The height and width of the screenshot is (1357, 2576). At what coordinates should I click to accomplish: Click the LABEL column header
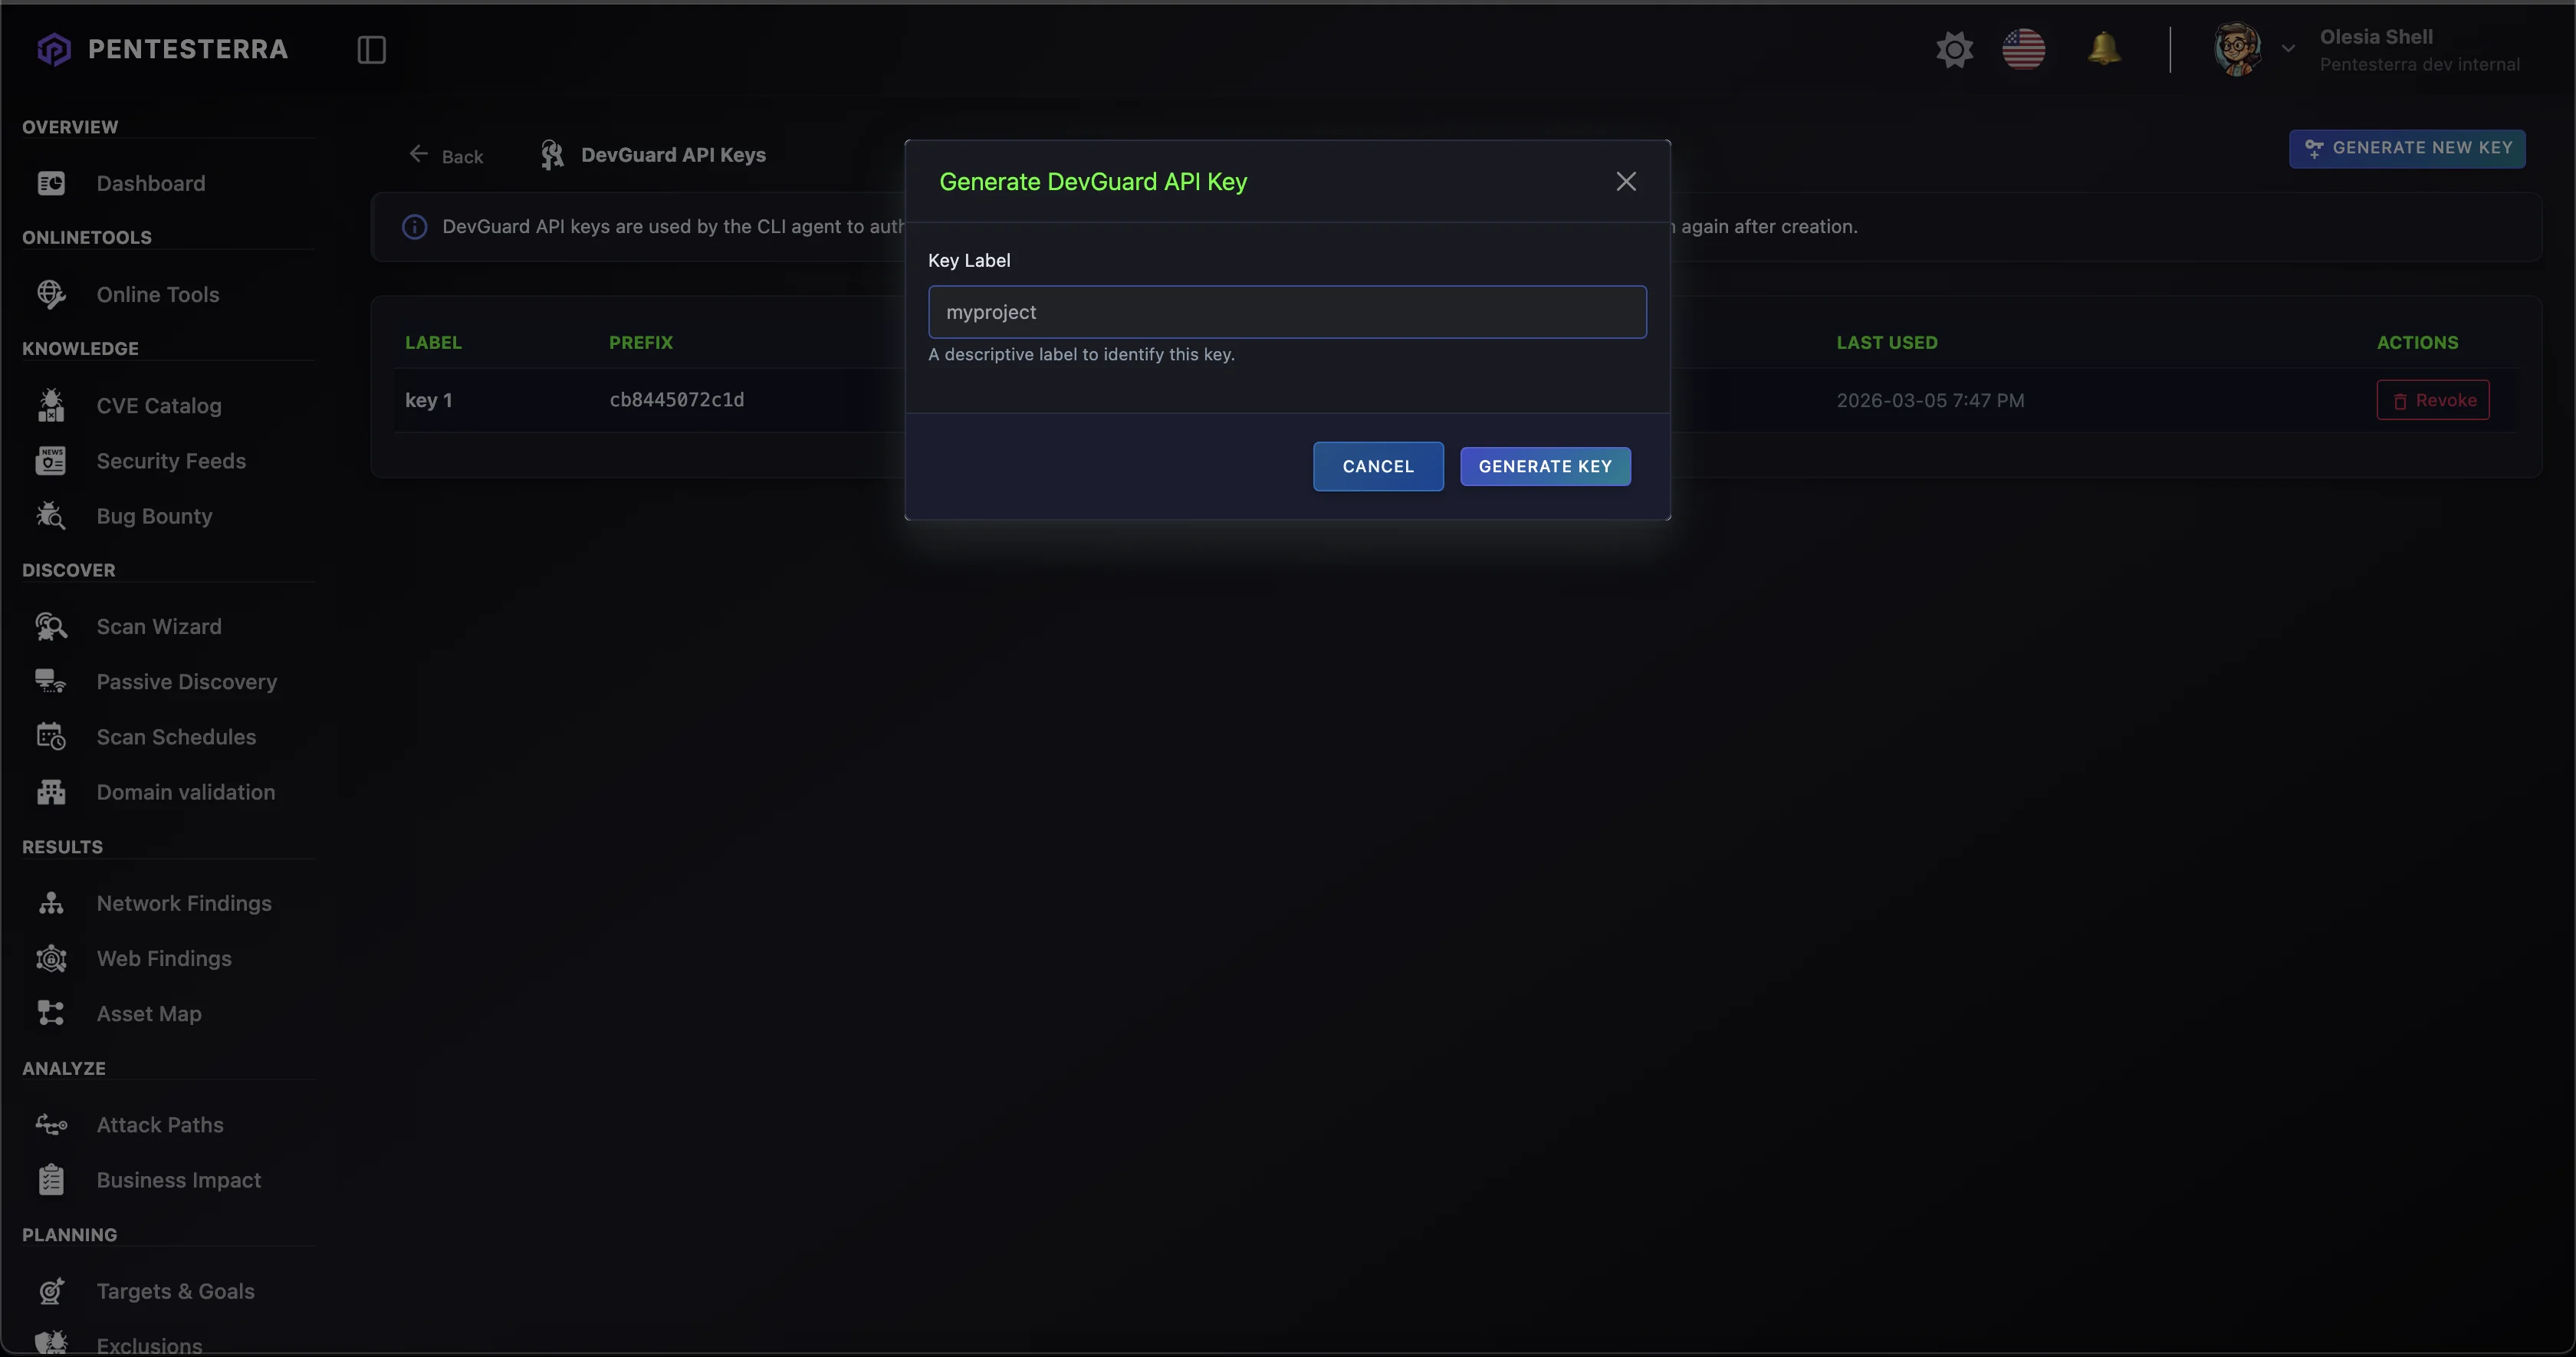433,342
